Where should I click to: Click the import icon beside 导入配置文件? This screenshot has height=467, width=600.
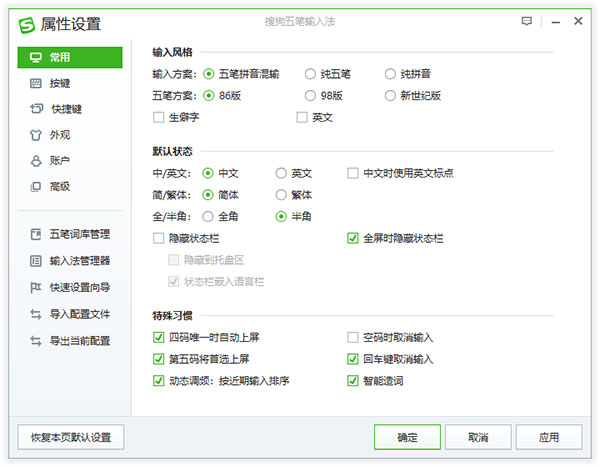click(x=36, y=314)
